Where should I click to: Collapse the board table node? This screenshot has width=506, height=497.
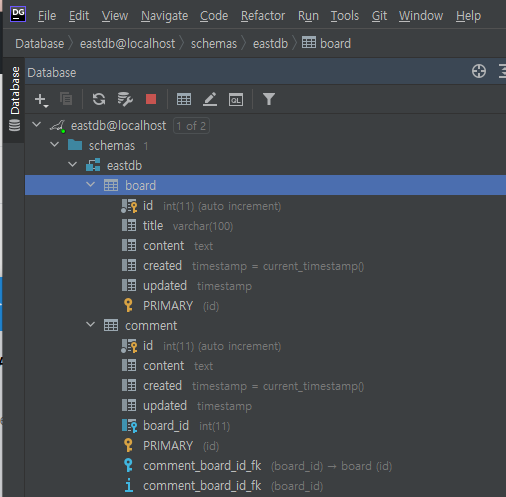click(x=90, y=184)
